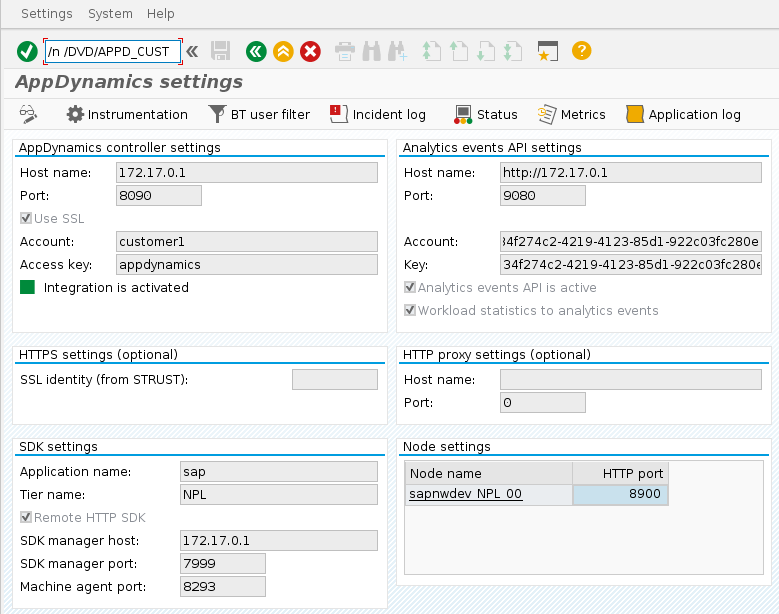
Task: Click the Next page icon
Action: [x=485, y=51]
